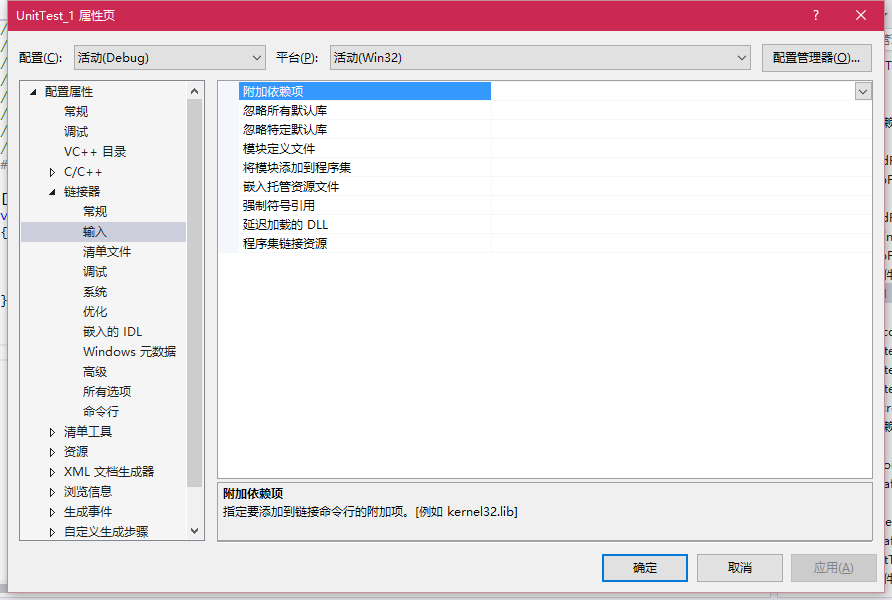Screen dimensions: 892x600
Task: Select the 清单文件 linker page
Action: pyautogui.click(x=107, y=251)
